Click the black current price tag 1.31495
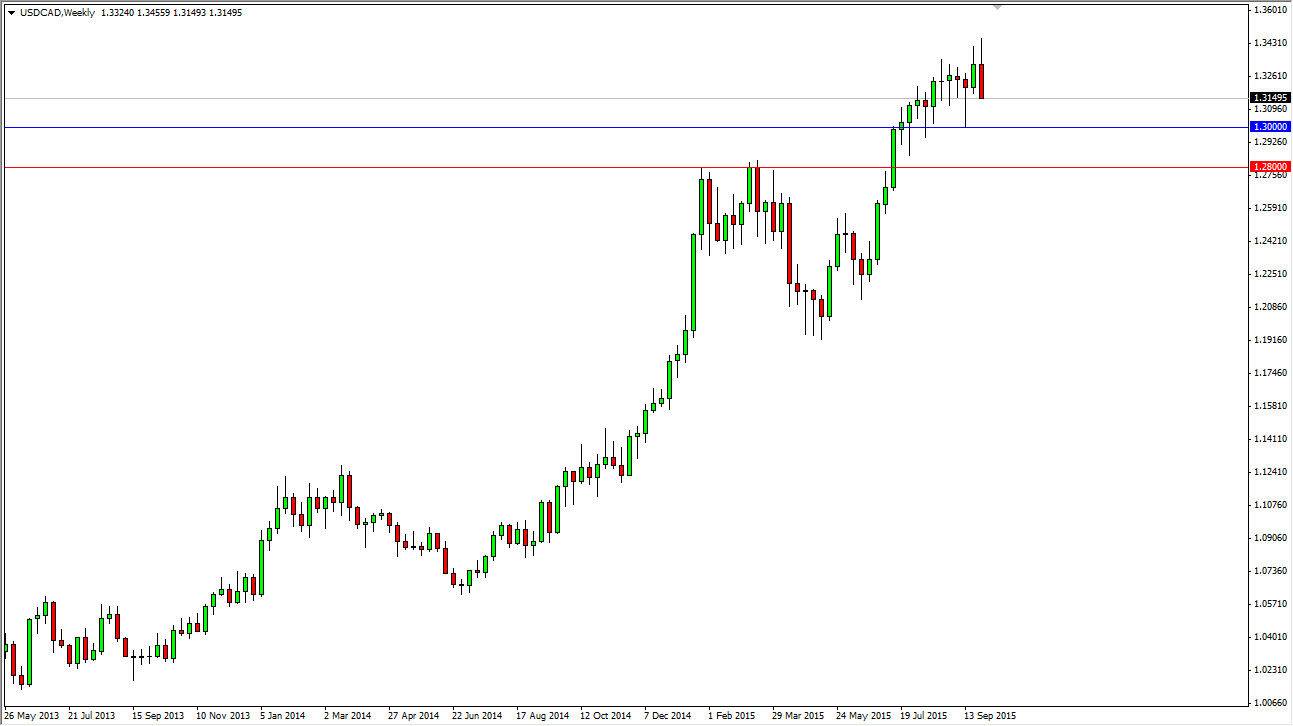Screen dimensions: 1293x726 (x=1269, y=98)
